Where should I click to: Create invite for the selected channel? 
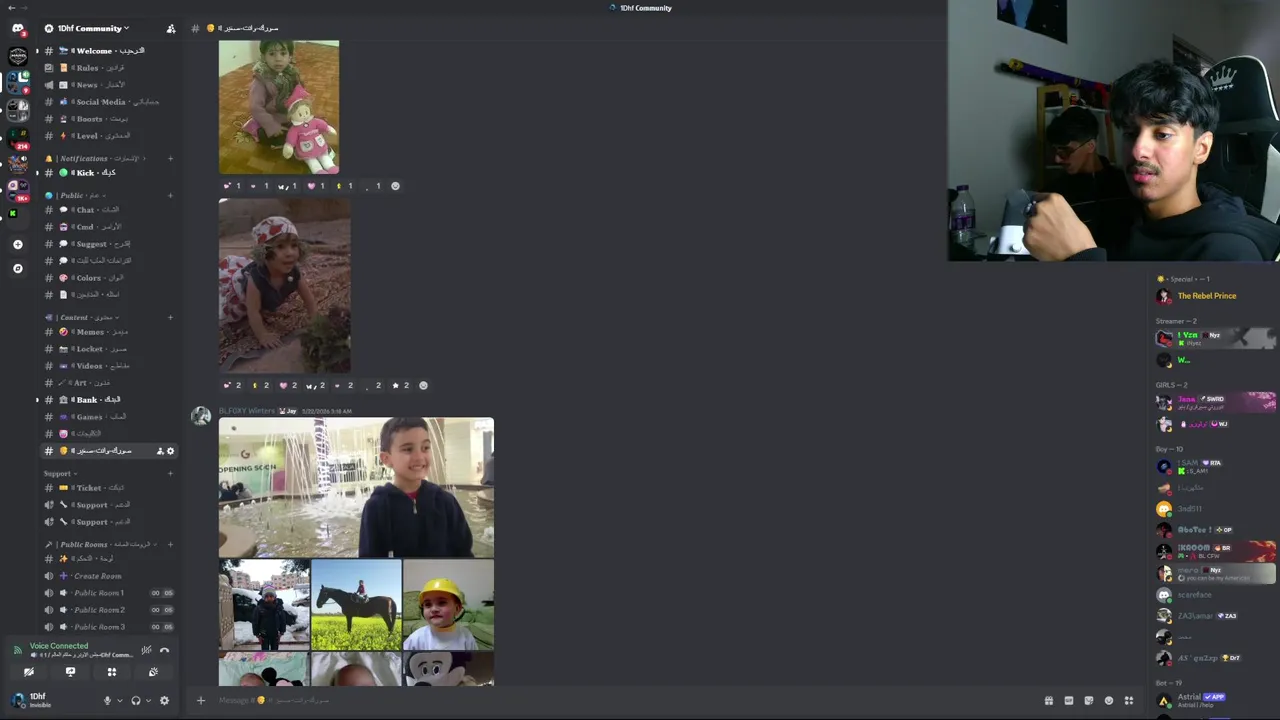point(160,451)
